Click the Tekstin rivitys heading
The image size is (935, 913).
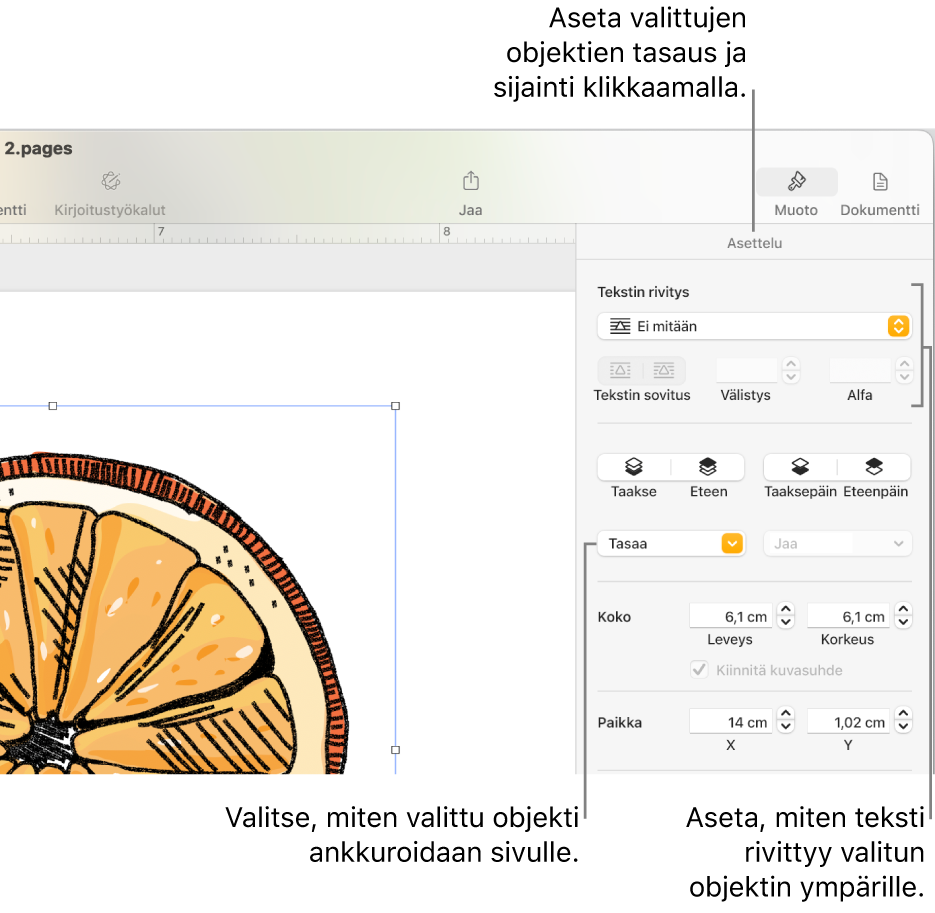[643, 292]
